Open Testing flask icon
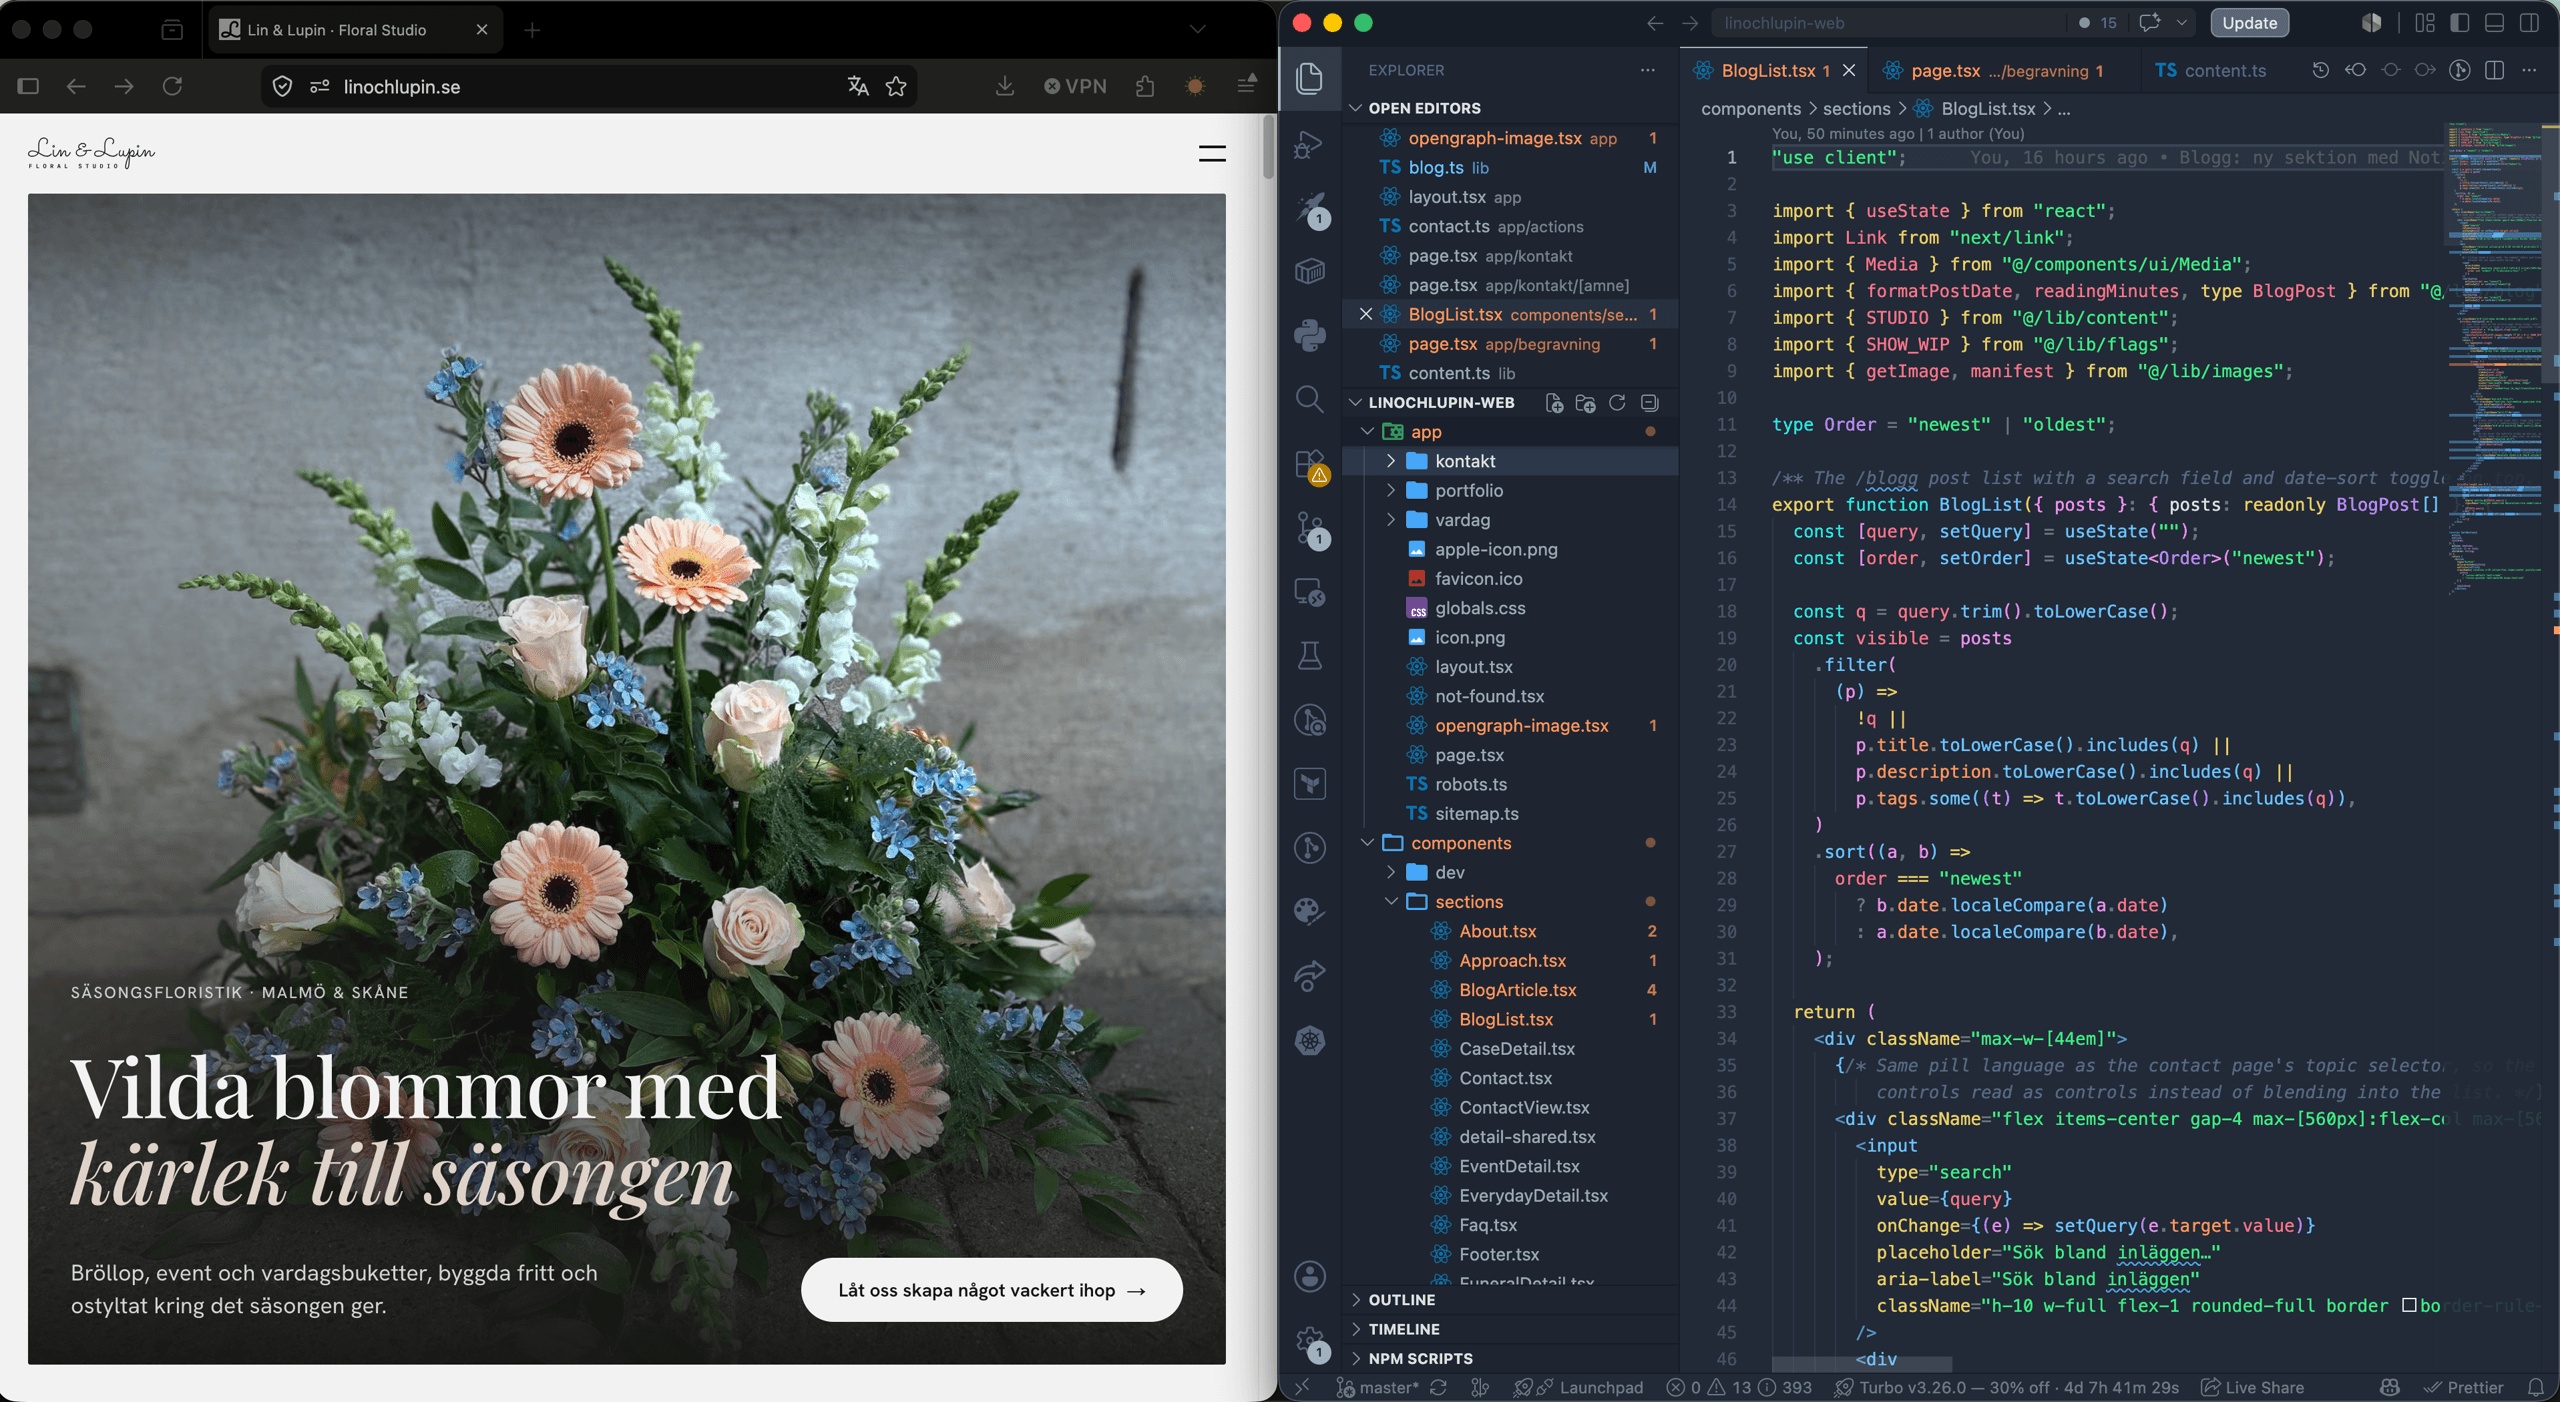 click(x=1310, y=656)
